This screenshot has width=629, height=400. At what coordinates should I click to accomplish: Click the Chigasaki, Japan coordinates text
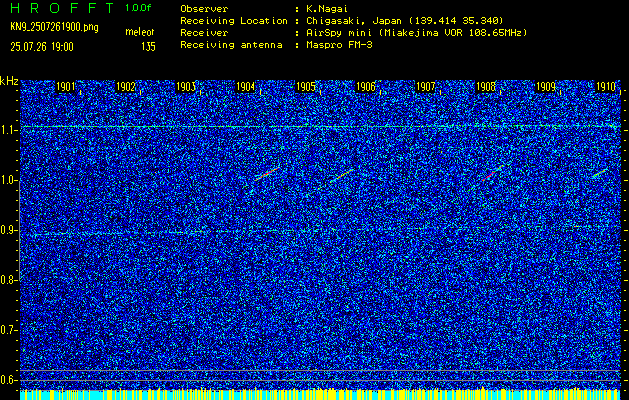pyautogui.click(x=405, y=20)
